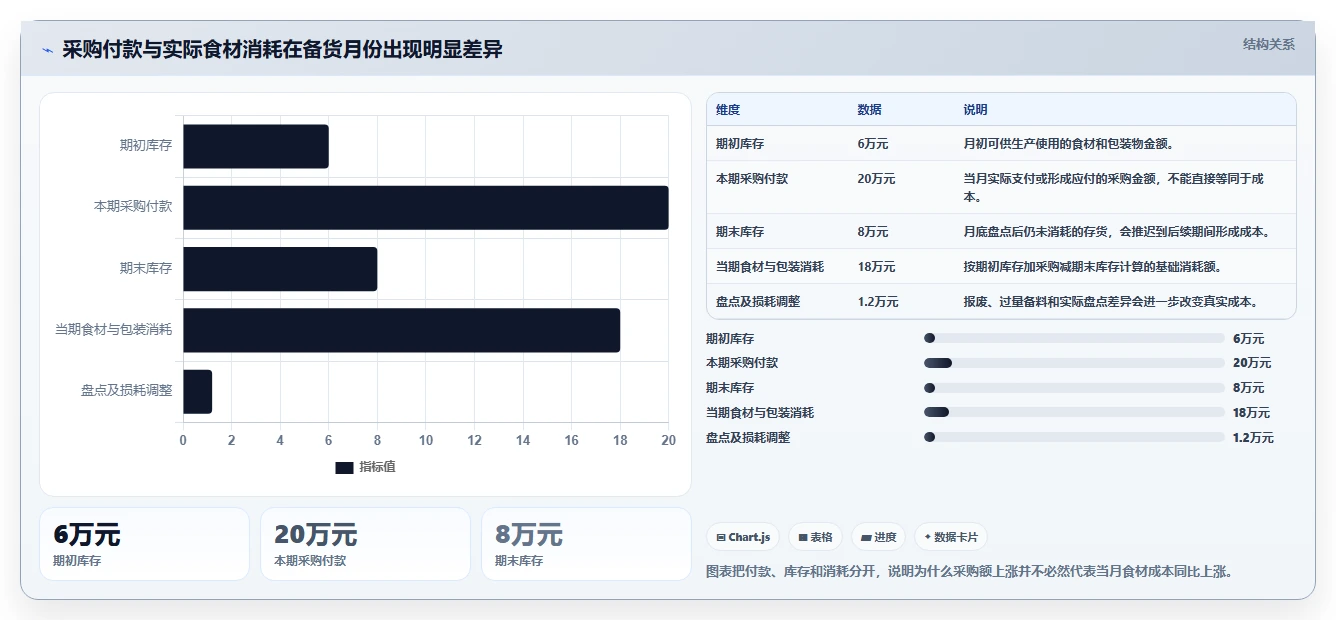
Task: Click the 当期食材与包装消耗 y-axis label
Action: [114, 330]
